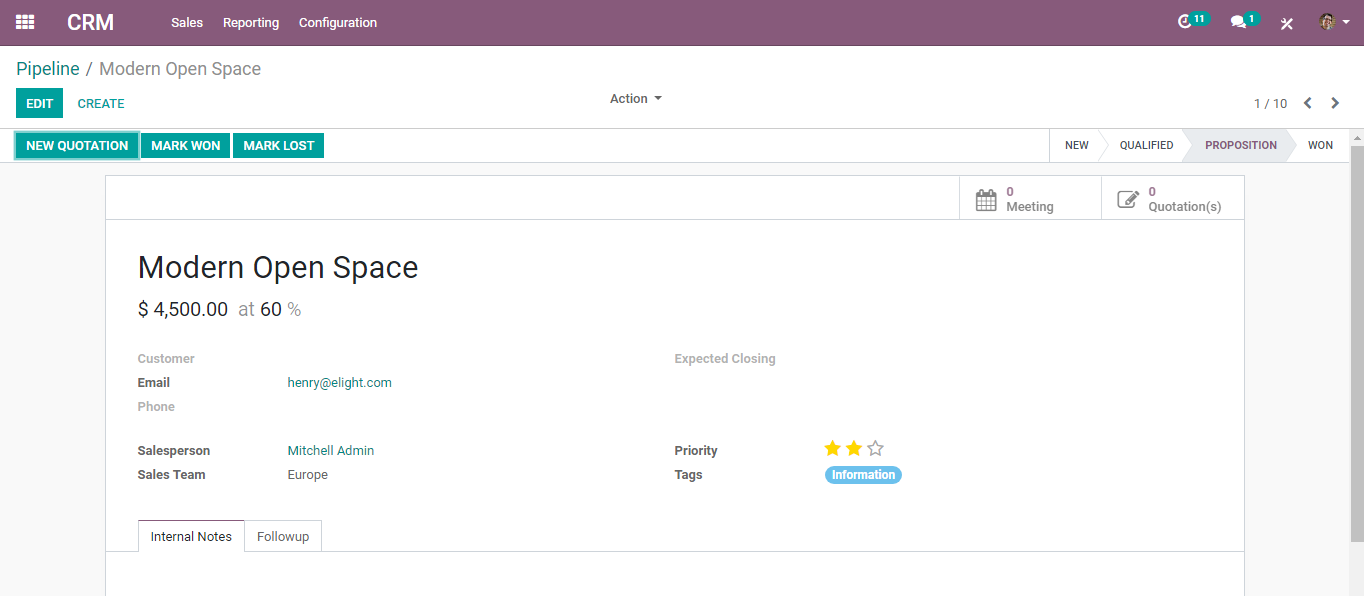Open the Reporting menu
The width and height of the screenshot is (1364, 596).
pos(251,22)
